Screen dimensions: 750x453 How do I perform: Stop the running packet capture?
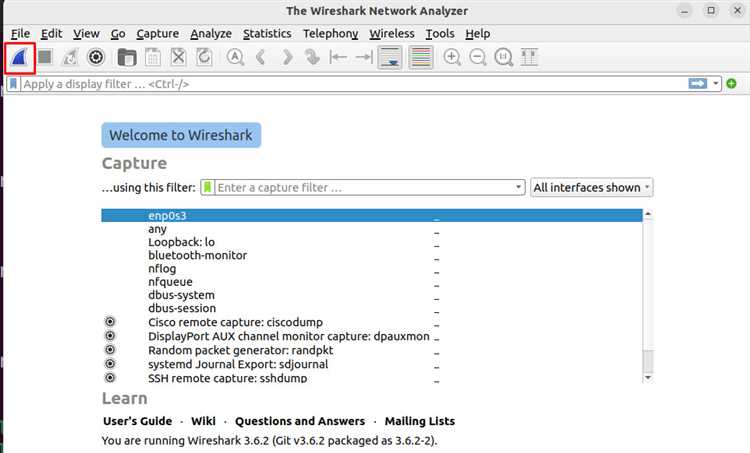45,57
